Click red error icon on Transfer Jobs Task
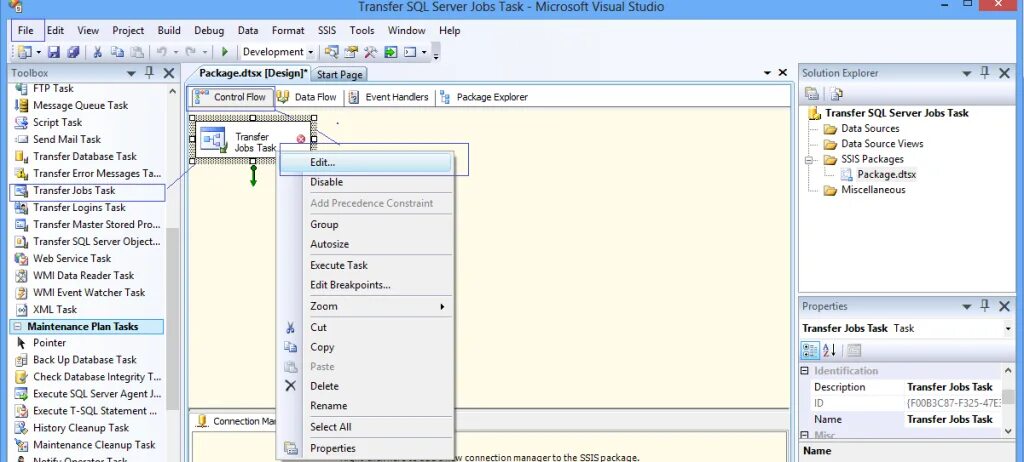This screenshot has width=1024, height=462. 300,139
